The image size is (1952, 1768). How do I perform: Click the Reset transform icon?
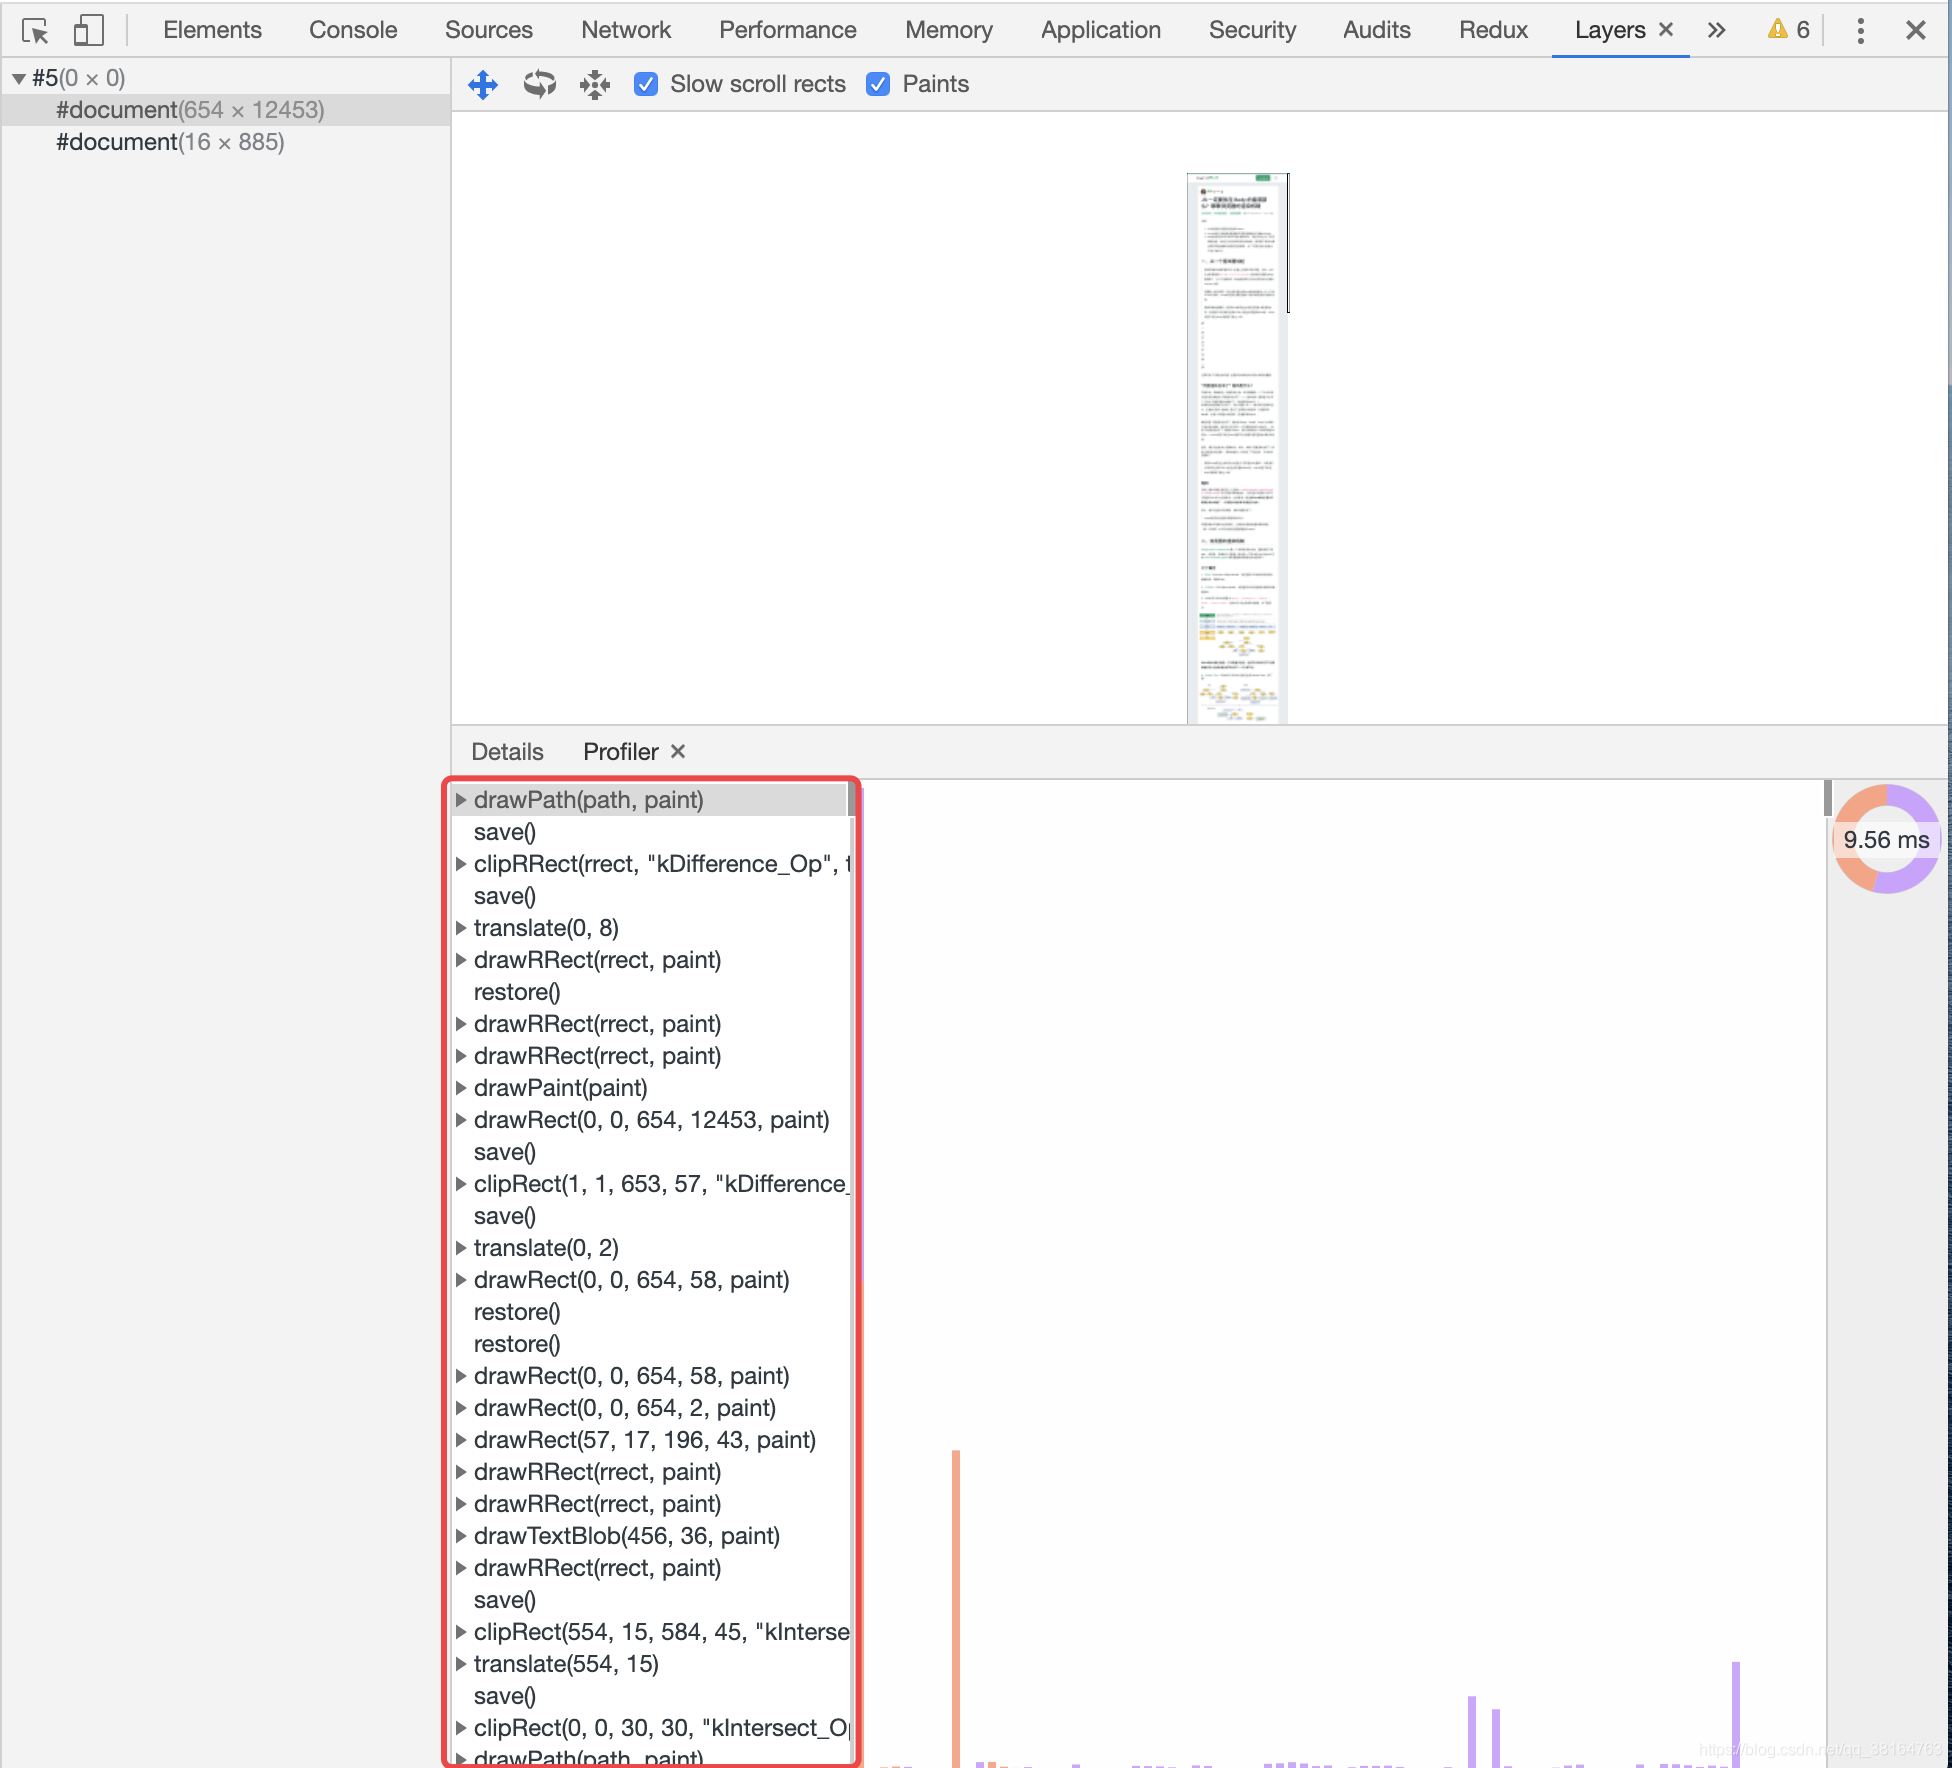point(595,85)
